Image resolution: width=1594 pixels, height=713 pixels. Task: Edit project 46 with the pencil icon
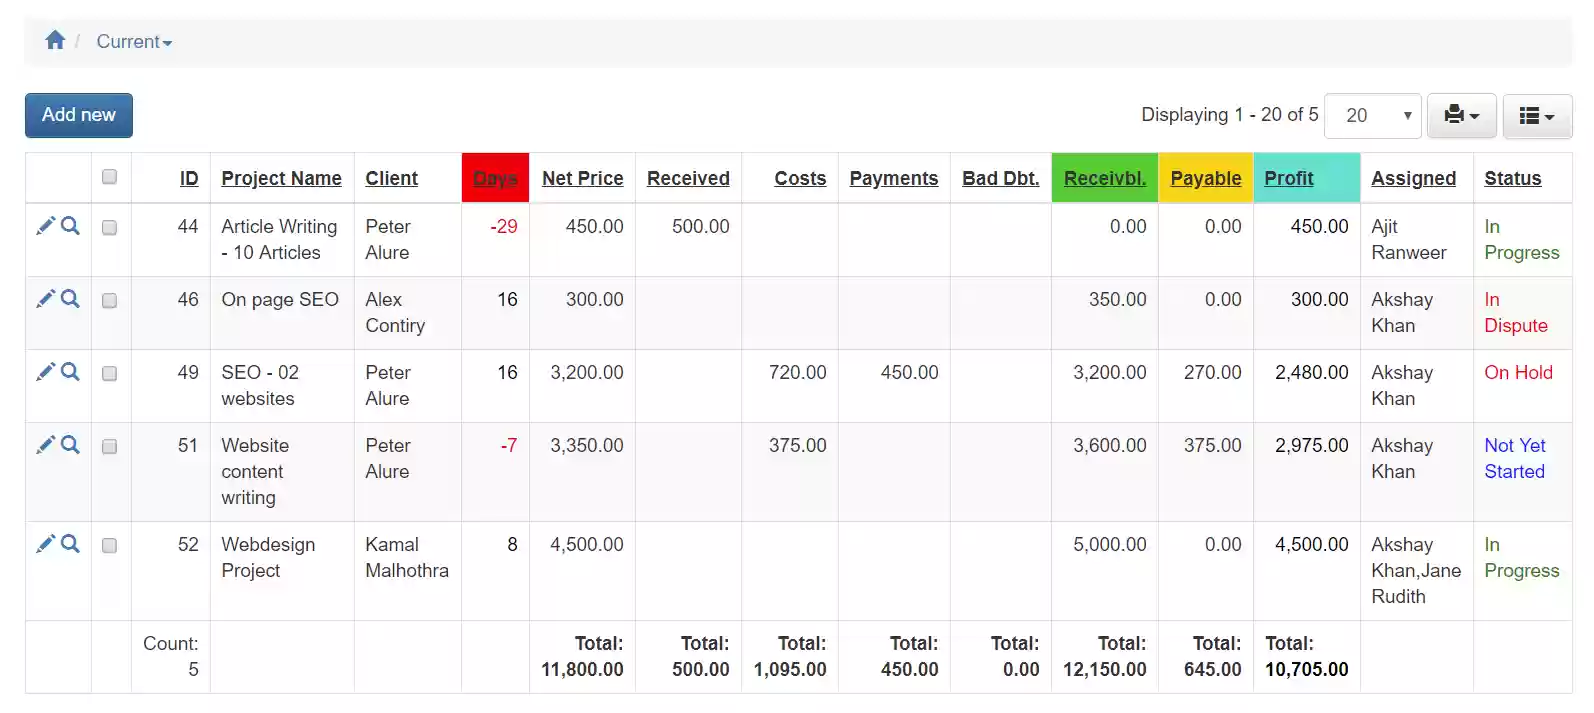coord(45,299)
